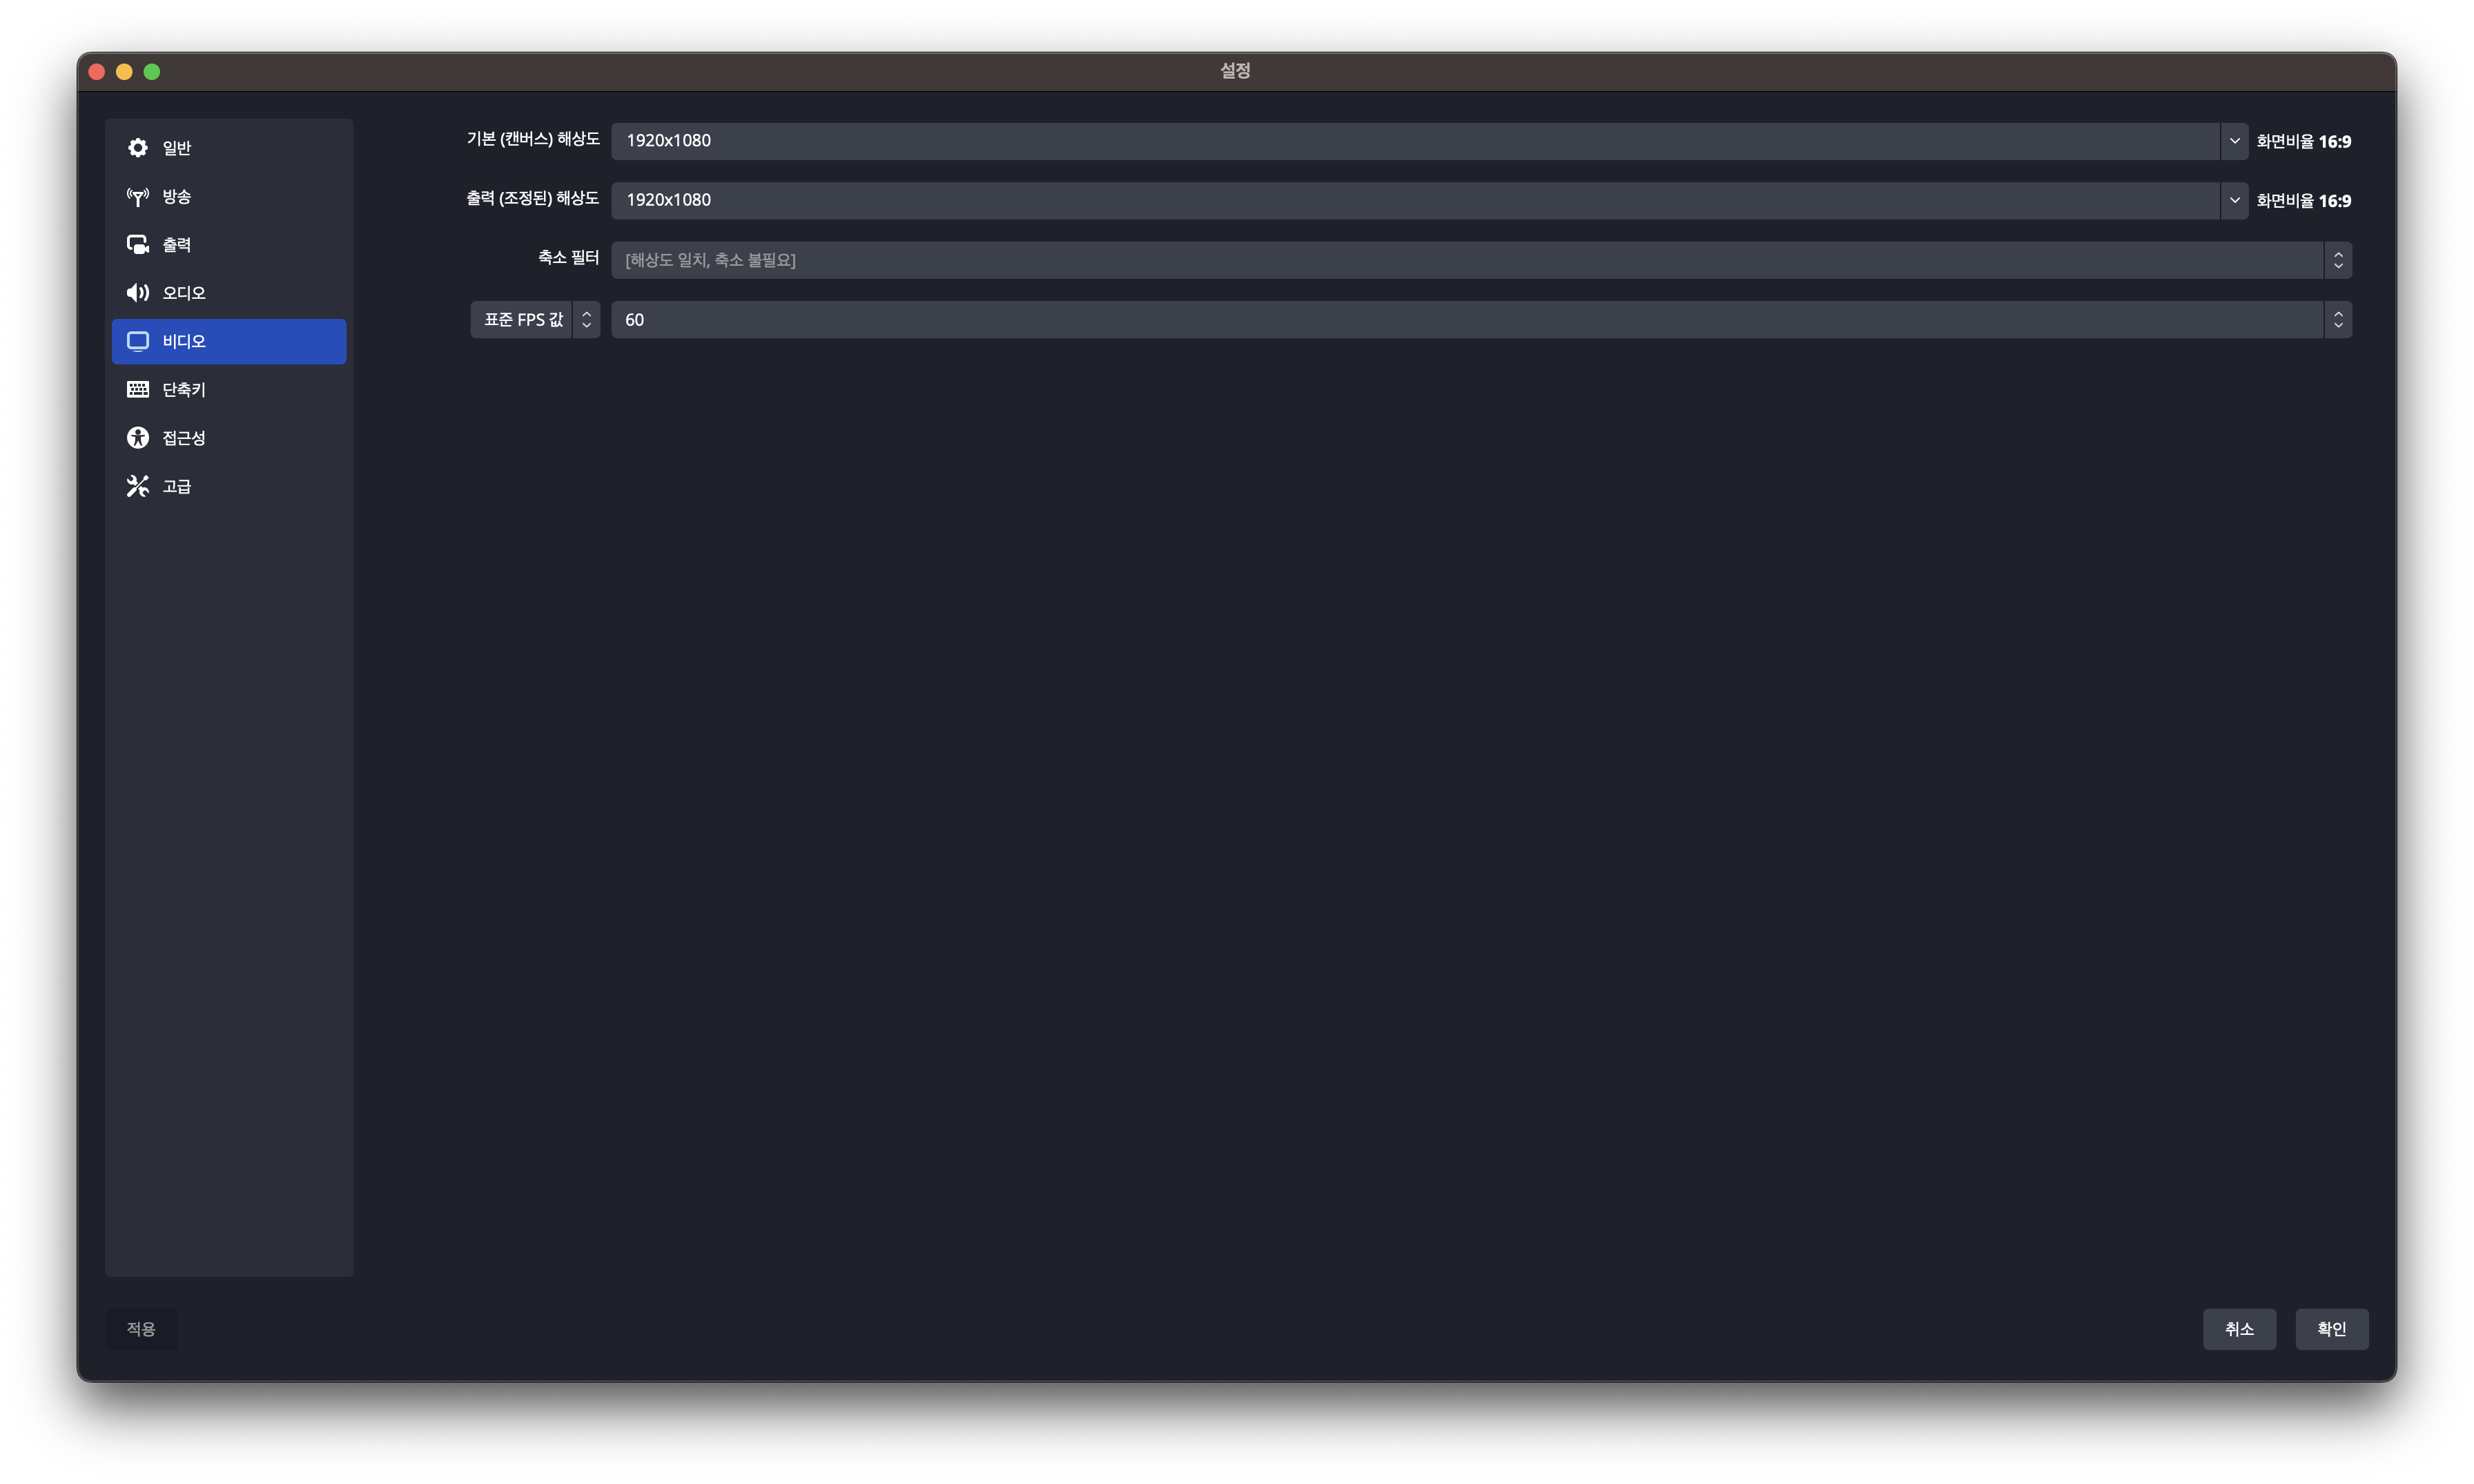Click the tools icon for 고급
2474x1484 pixels.
pyautogui.click(x=138, y=486)
